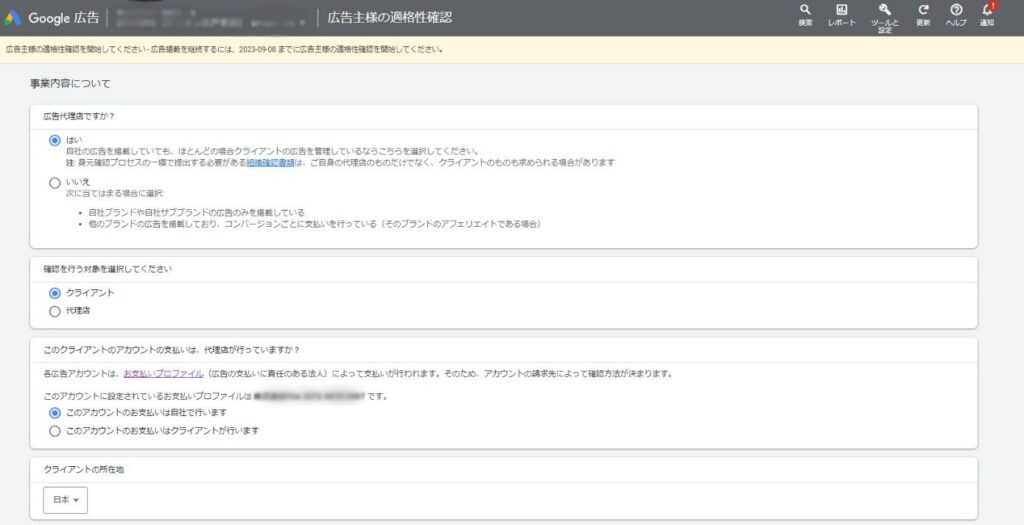This screenshot has height=525, width=1024.
Task: Open the search (検索) icon
Action: (x=805, y=13)
